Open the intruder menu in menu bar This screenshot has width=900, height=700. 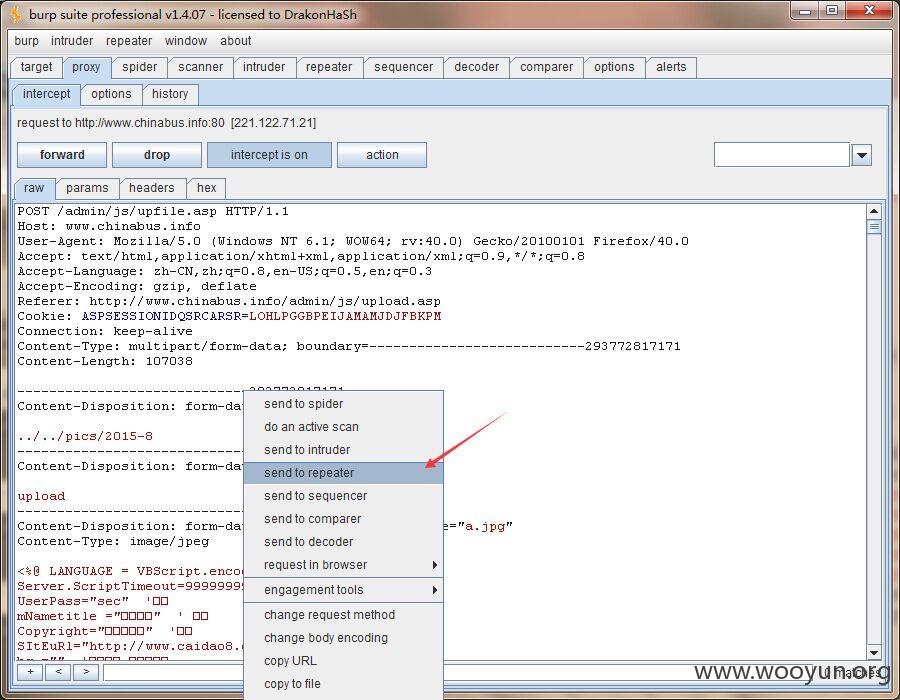(72, 41)
